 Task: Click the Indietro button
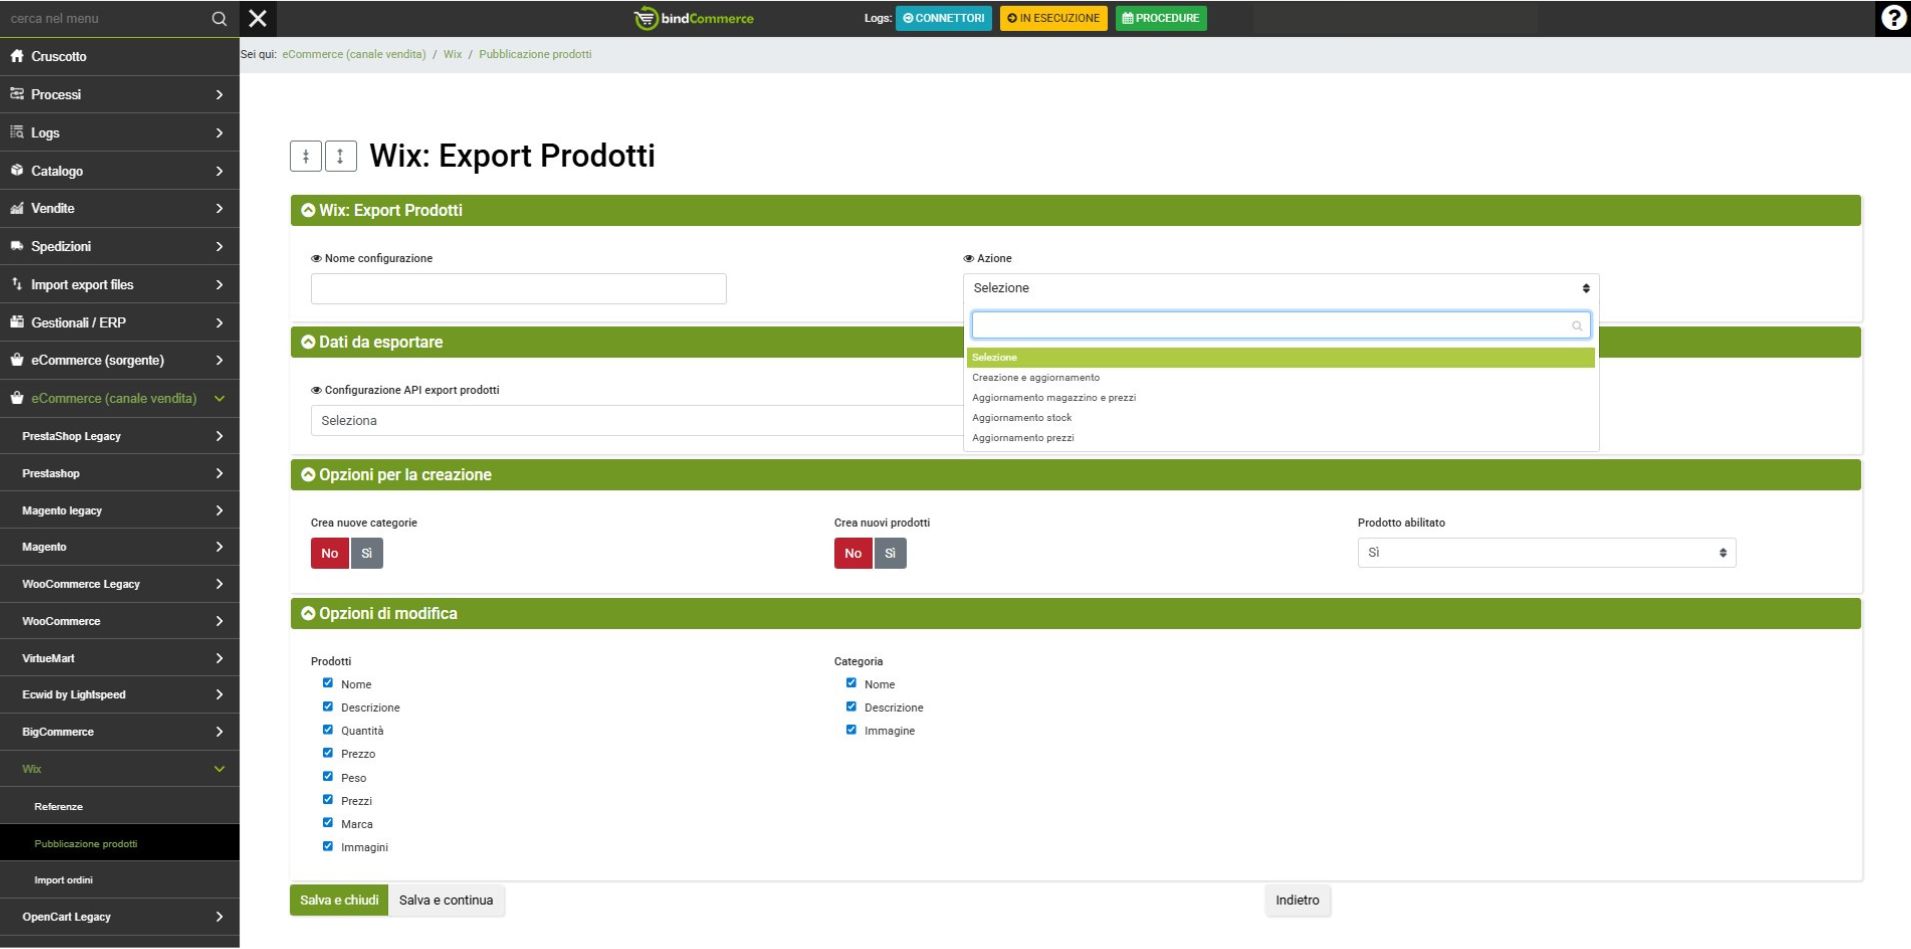[1297, 900]
